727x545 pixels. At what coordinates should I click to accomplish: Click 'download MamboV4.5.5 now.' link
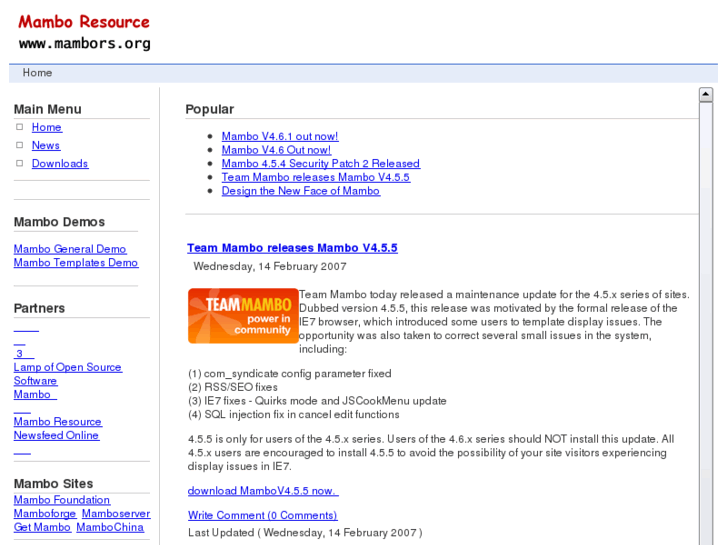[x=263, y=491]
